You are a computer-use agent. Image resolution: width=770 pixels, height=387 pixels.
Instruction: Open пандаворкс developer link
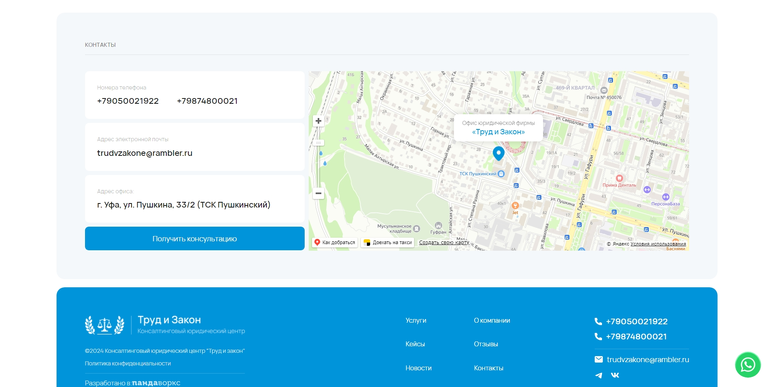point(156,383)
